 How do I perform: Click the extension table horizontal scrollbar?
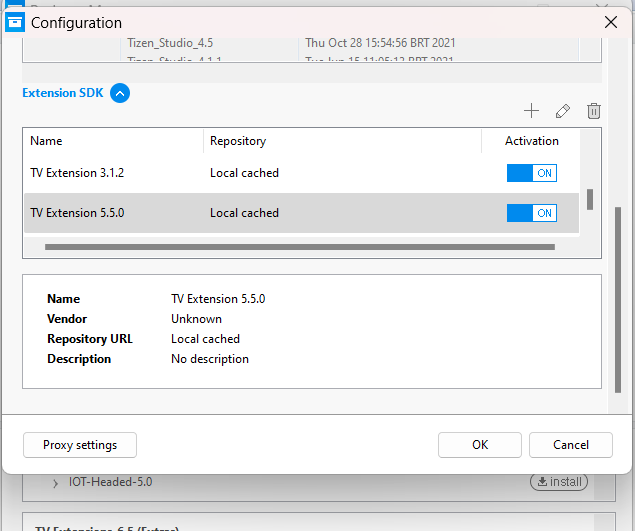click(x=300, y=246)
